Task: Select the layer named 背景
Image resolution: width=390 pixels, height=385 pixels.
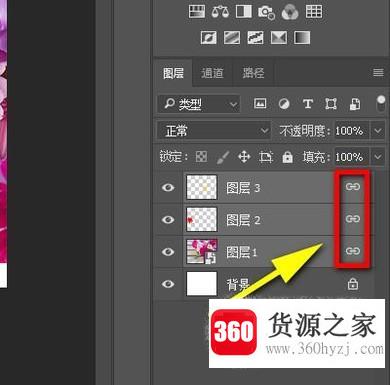Action: point(238,284)
